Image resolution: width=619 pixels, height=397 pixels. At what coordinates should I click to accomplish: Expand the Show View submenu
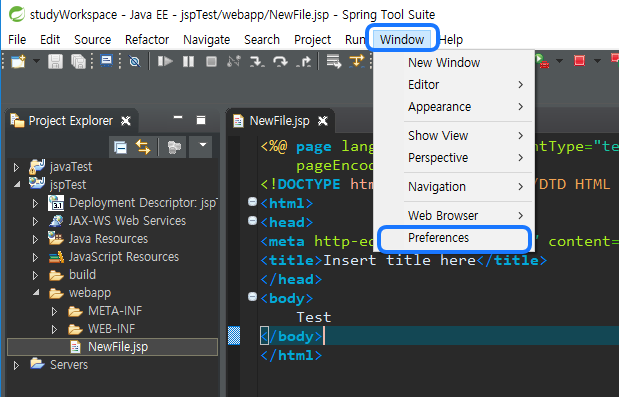454,136
